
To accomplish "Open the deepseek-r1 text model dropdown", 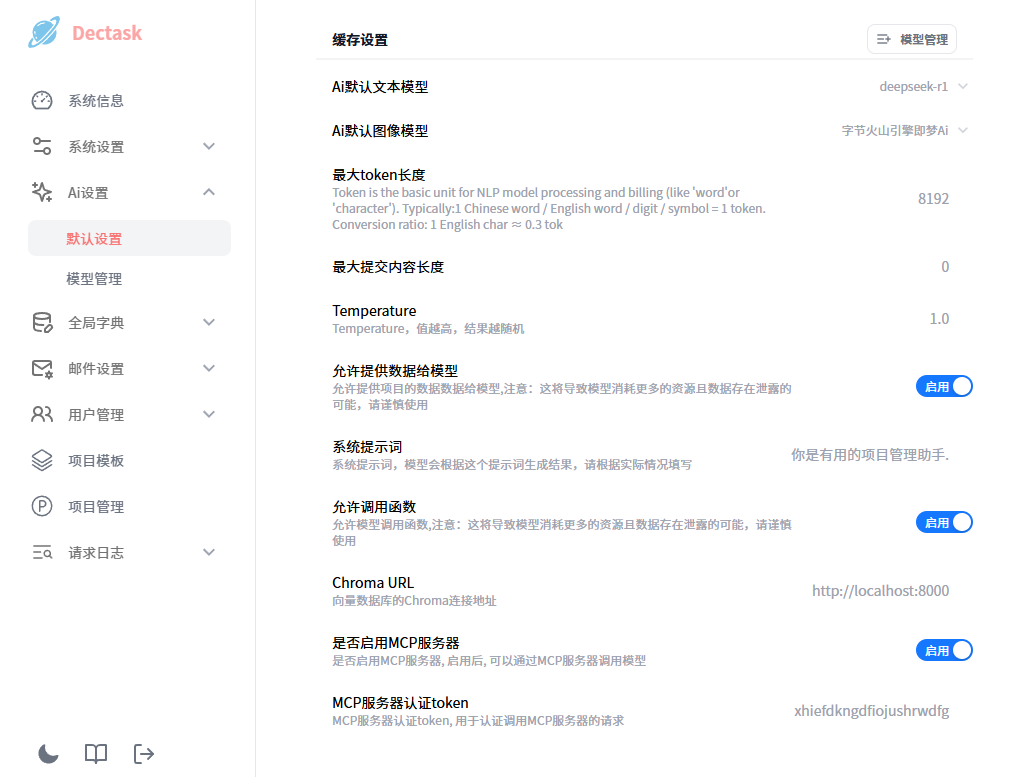I will 916,86.
